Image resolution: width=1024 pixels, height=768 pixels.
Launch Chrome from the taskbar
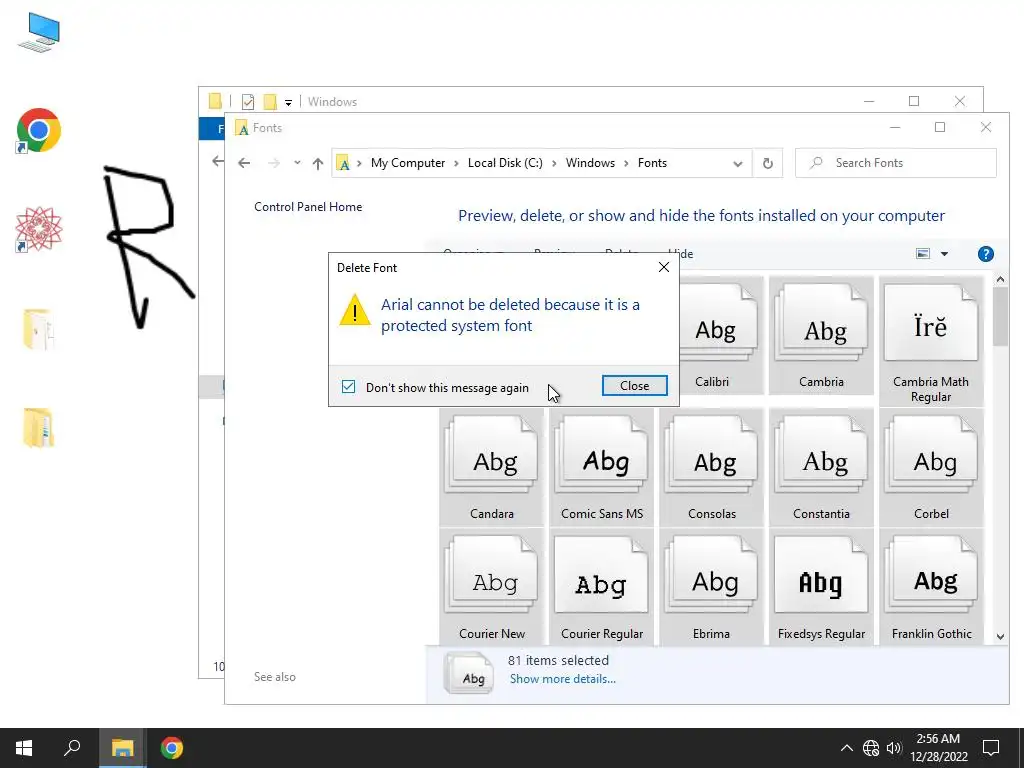(x=172, y=748)
